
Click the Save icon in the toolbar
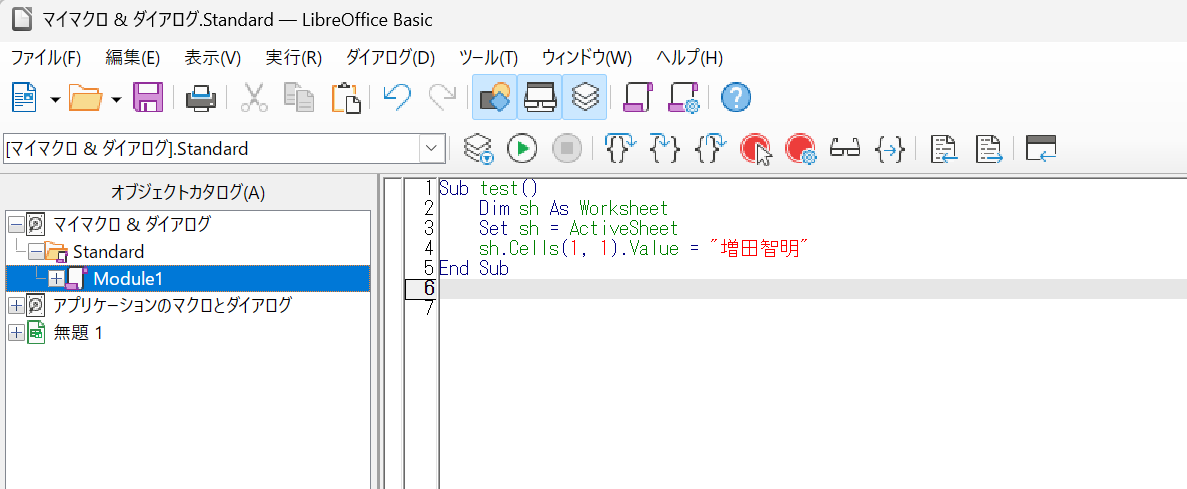click(x=148, y=97)
